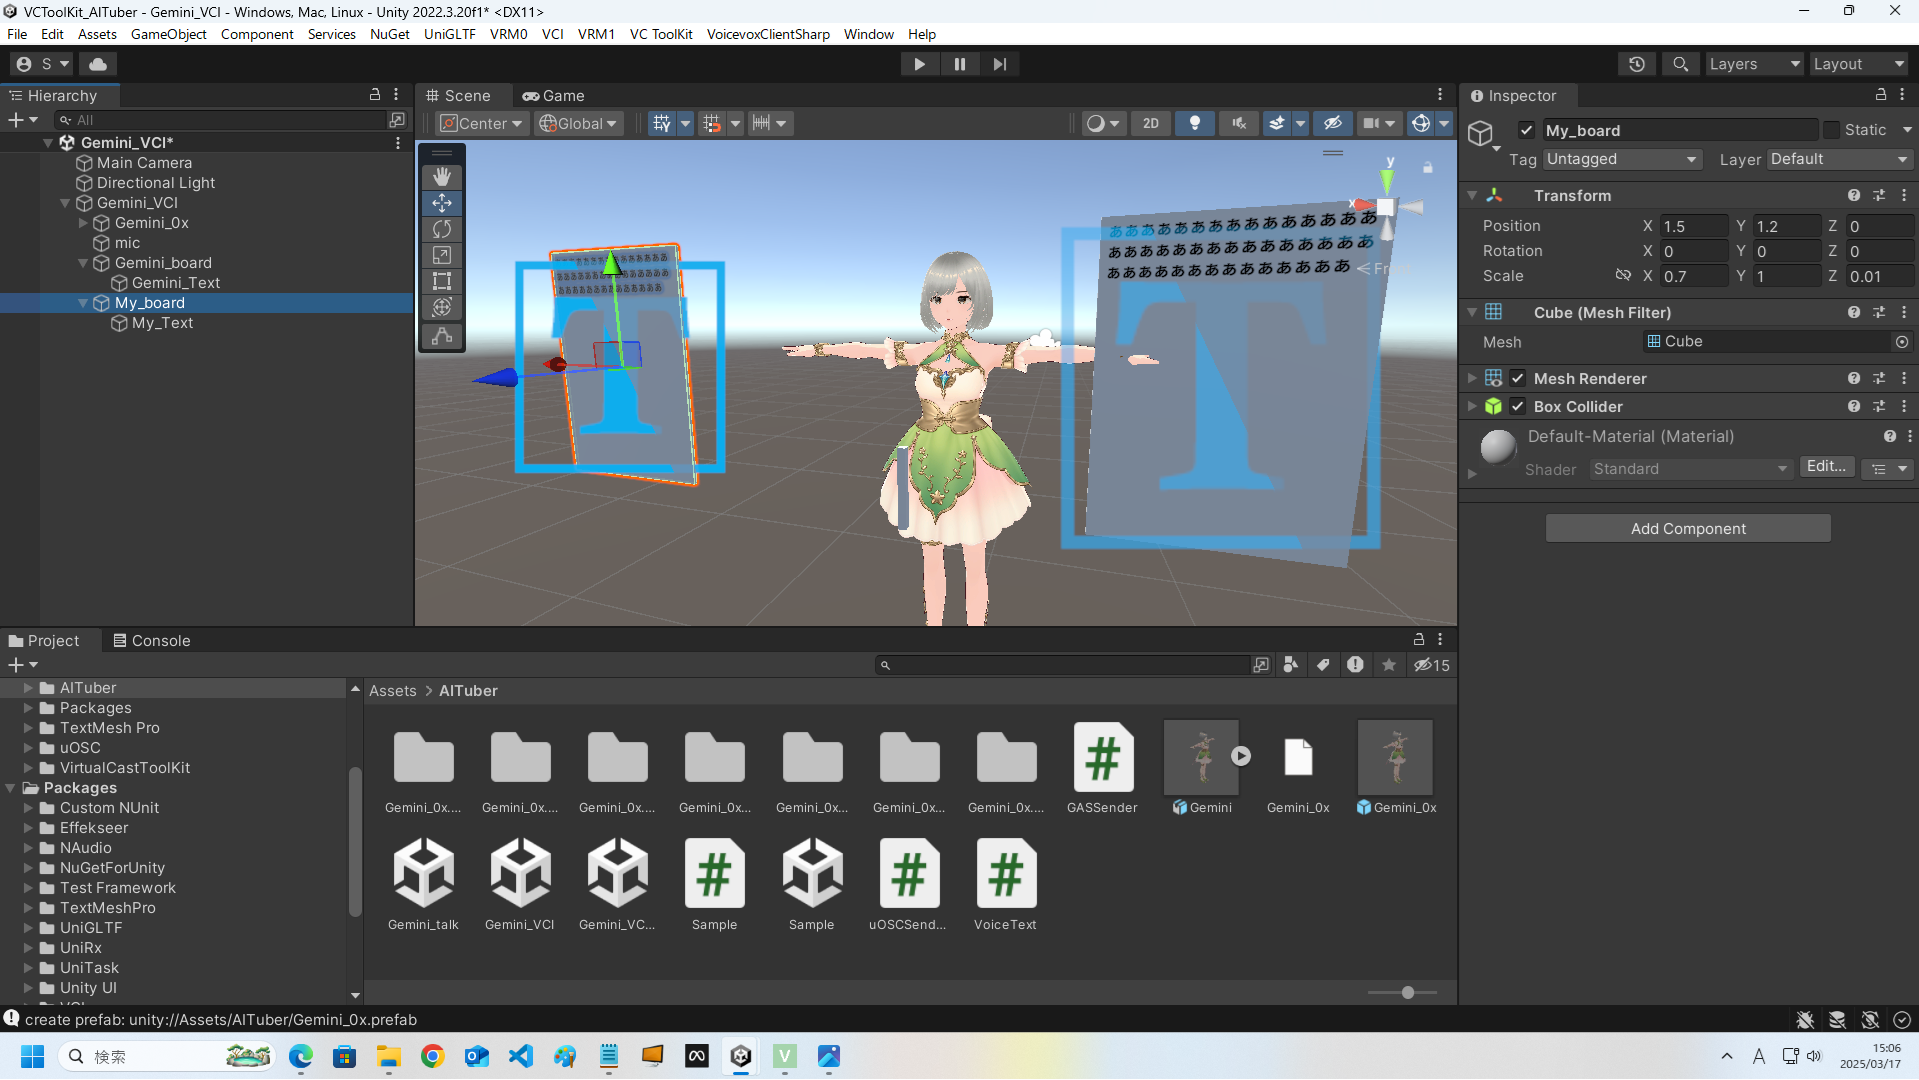Open the custom editor tools icon
1919x1080 pixels.
(442, 336)
